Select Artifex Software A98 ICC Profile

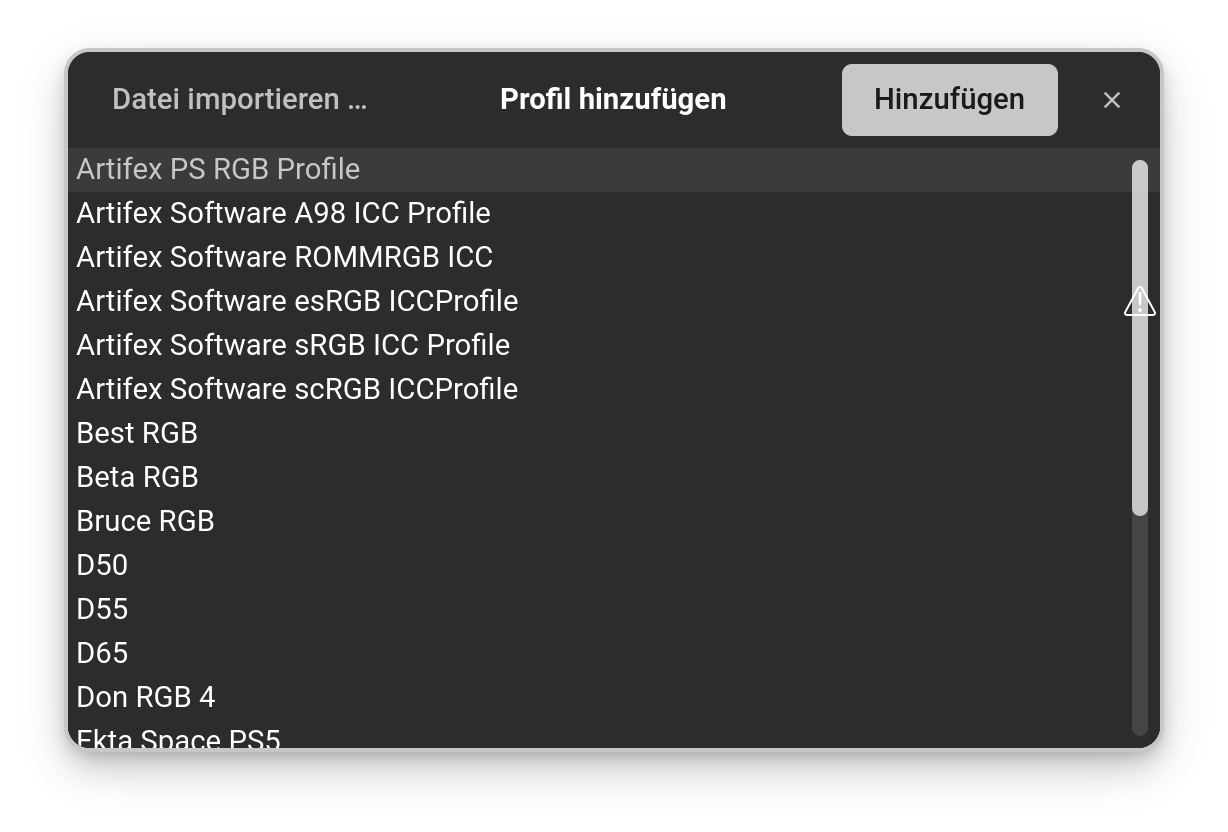(283, 213)
